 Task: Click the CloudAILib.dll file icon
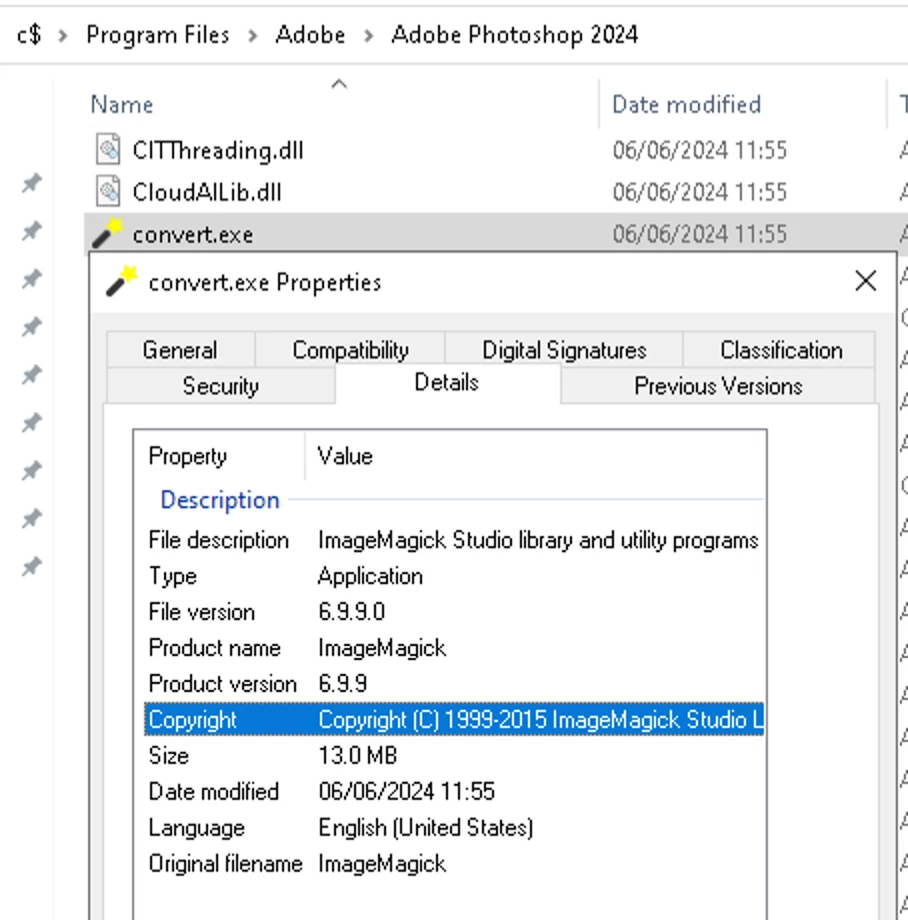[x=108, y=192]
